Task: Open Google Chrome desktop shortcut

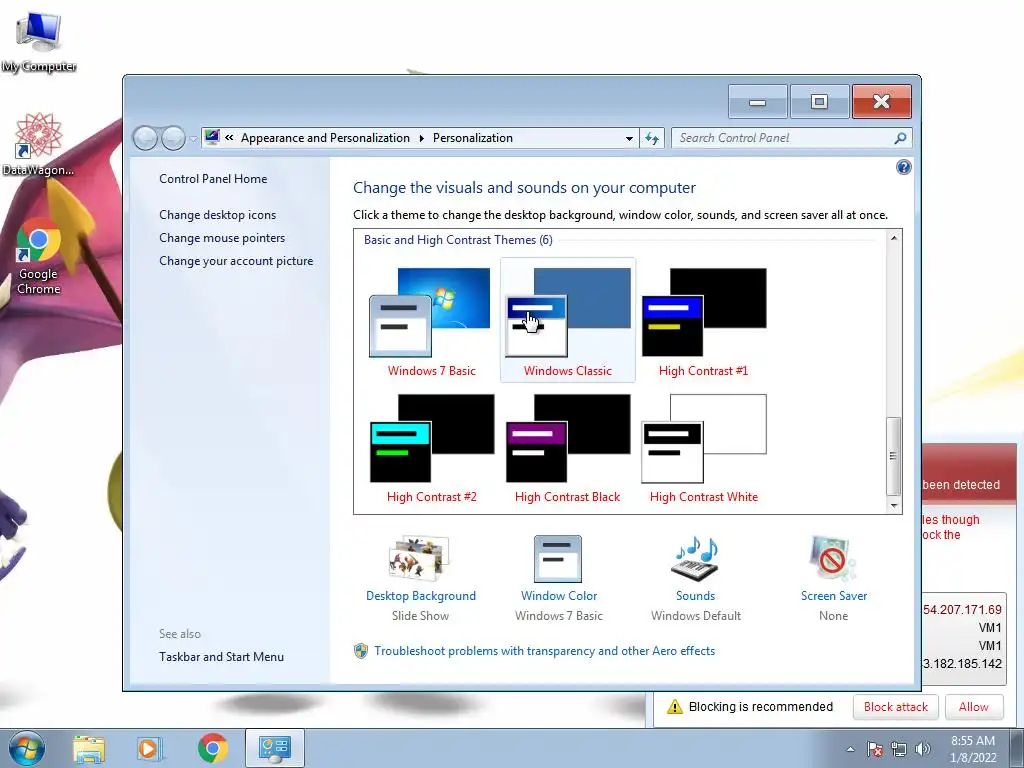Action: tap(39, 257)
